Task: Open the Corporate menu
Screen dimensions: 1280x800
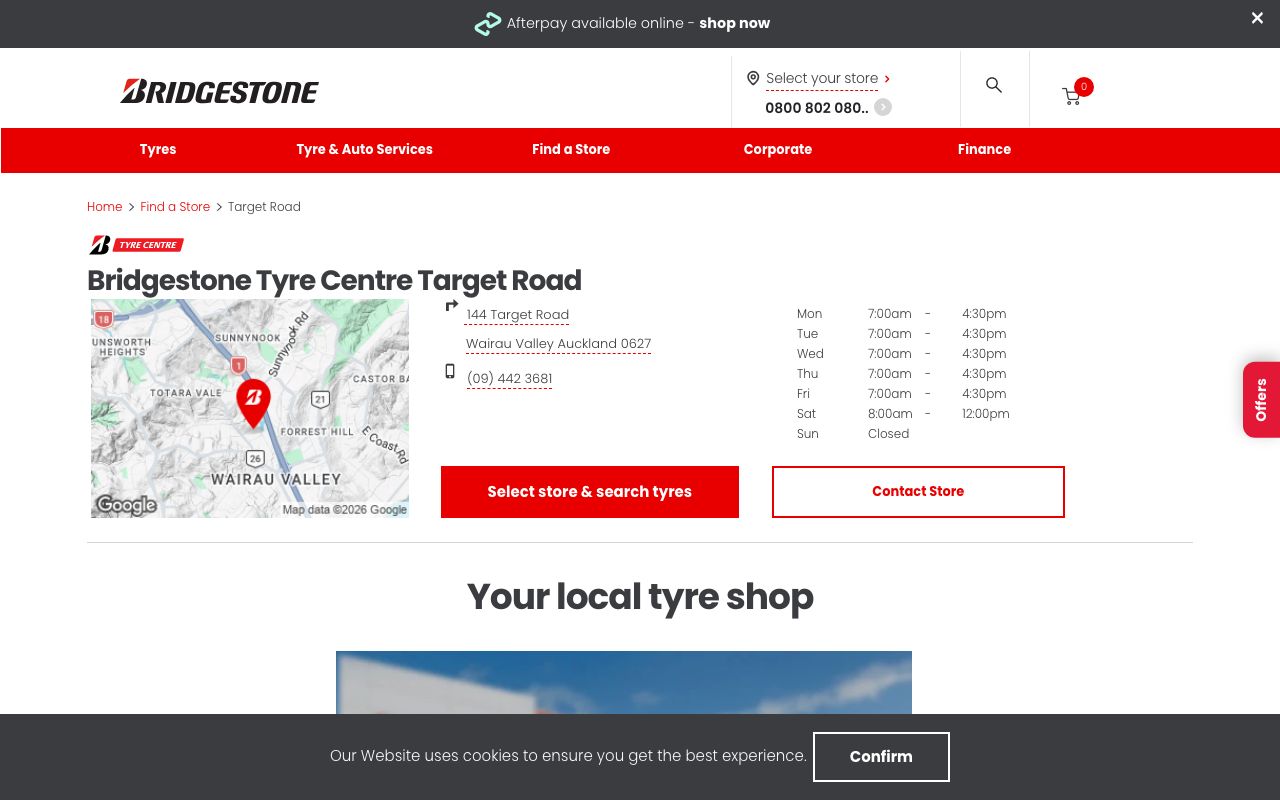Action: click(x=778, y=149)
